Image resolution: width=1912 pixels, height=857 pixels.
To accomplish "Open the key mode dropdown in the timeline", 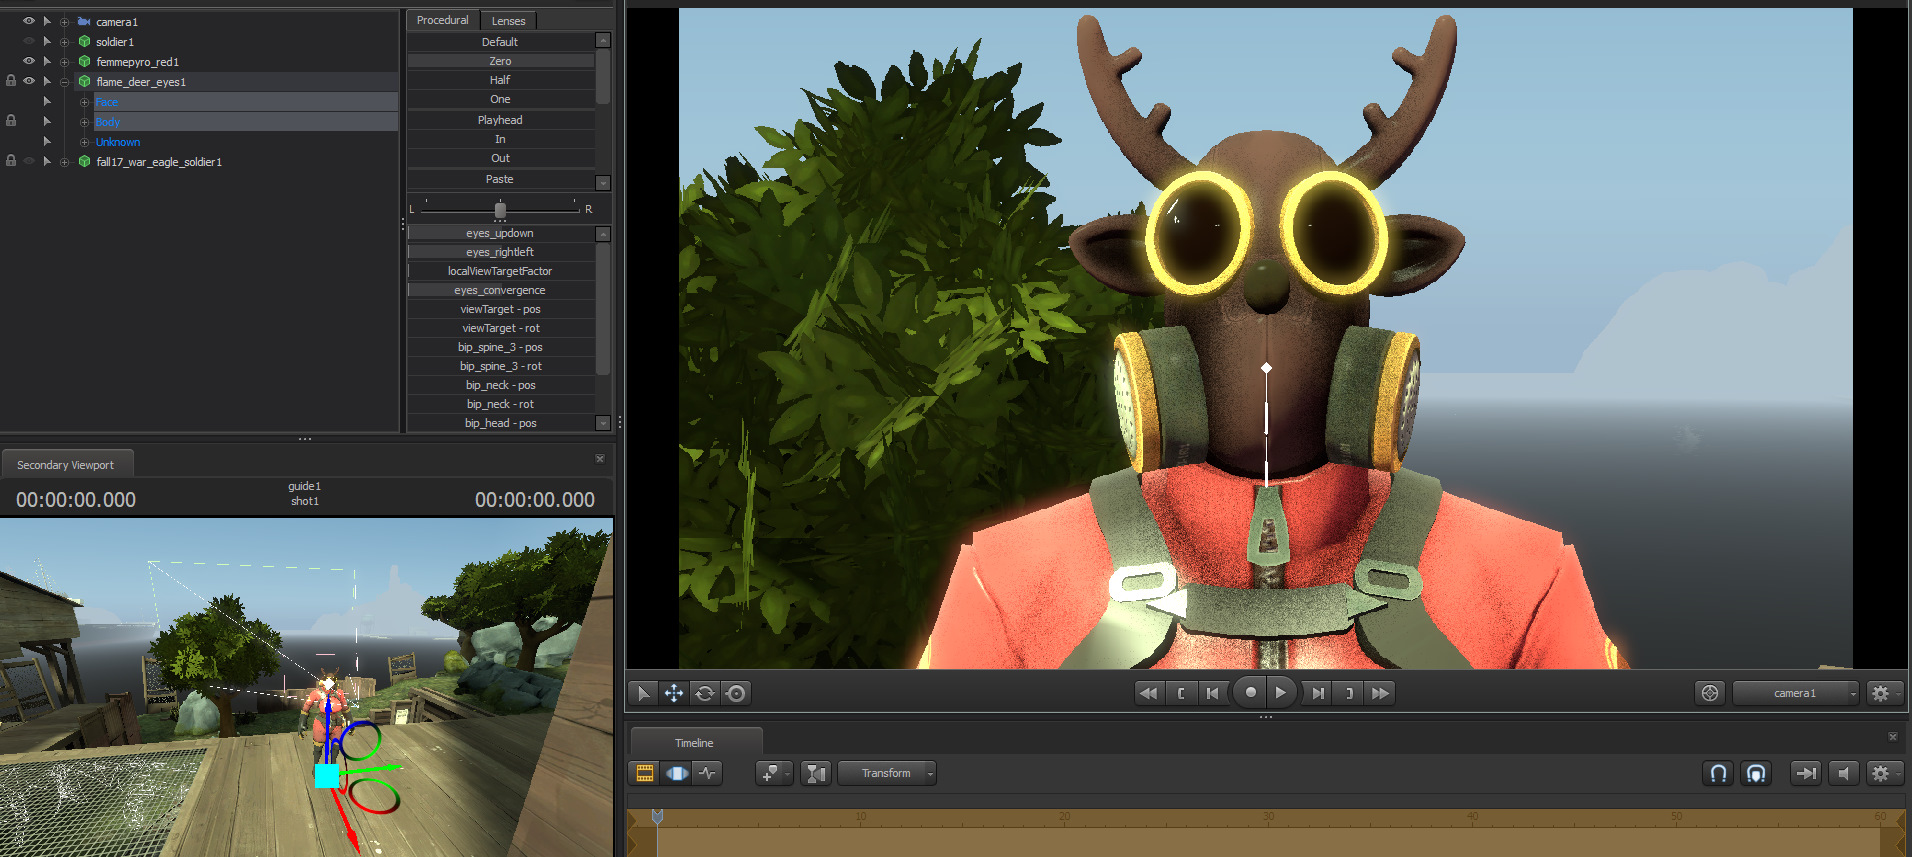I will coord(774,773).
